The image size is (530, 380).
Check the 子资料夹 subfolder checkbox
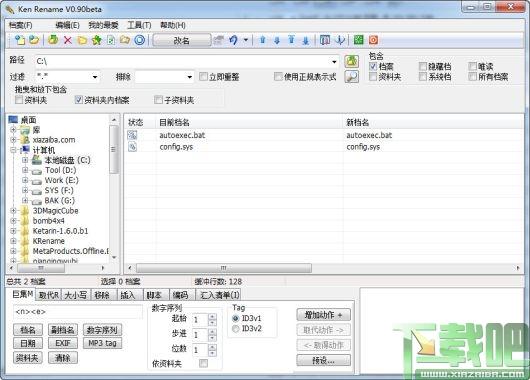(x=158, y=100)
